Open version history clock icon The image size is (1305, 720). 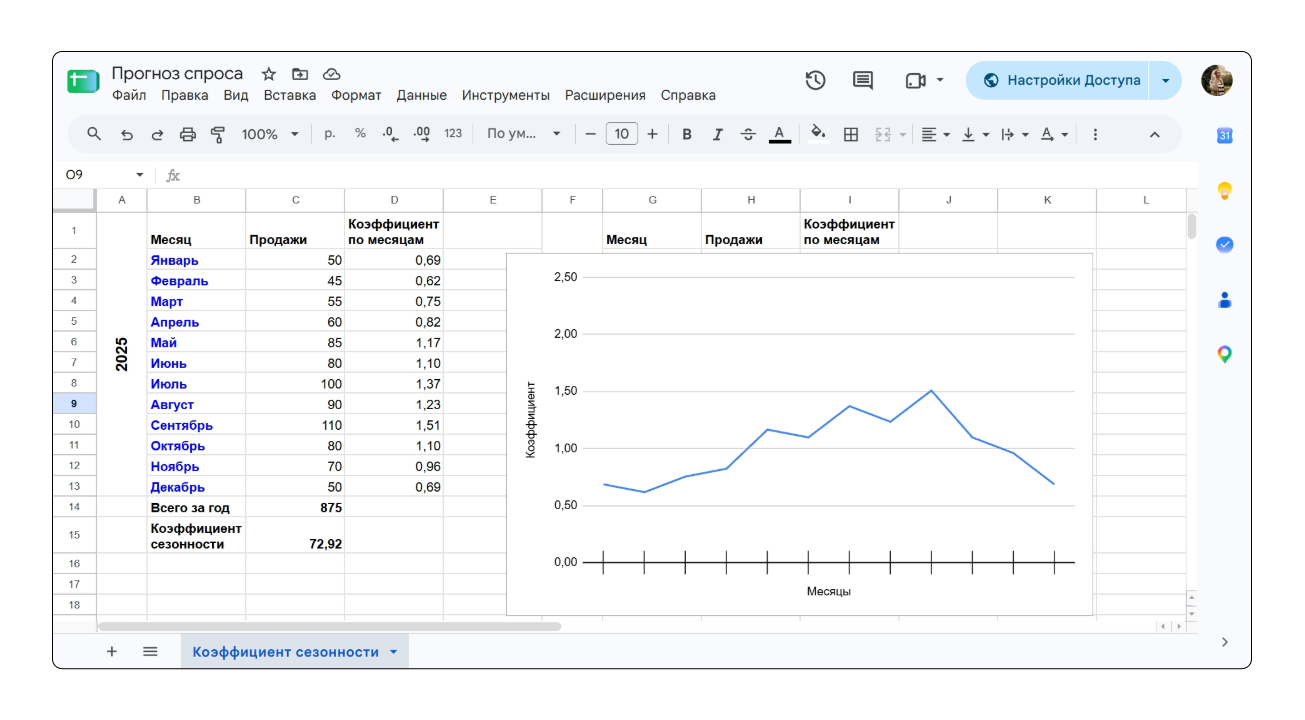(x=816, y=80)
